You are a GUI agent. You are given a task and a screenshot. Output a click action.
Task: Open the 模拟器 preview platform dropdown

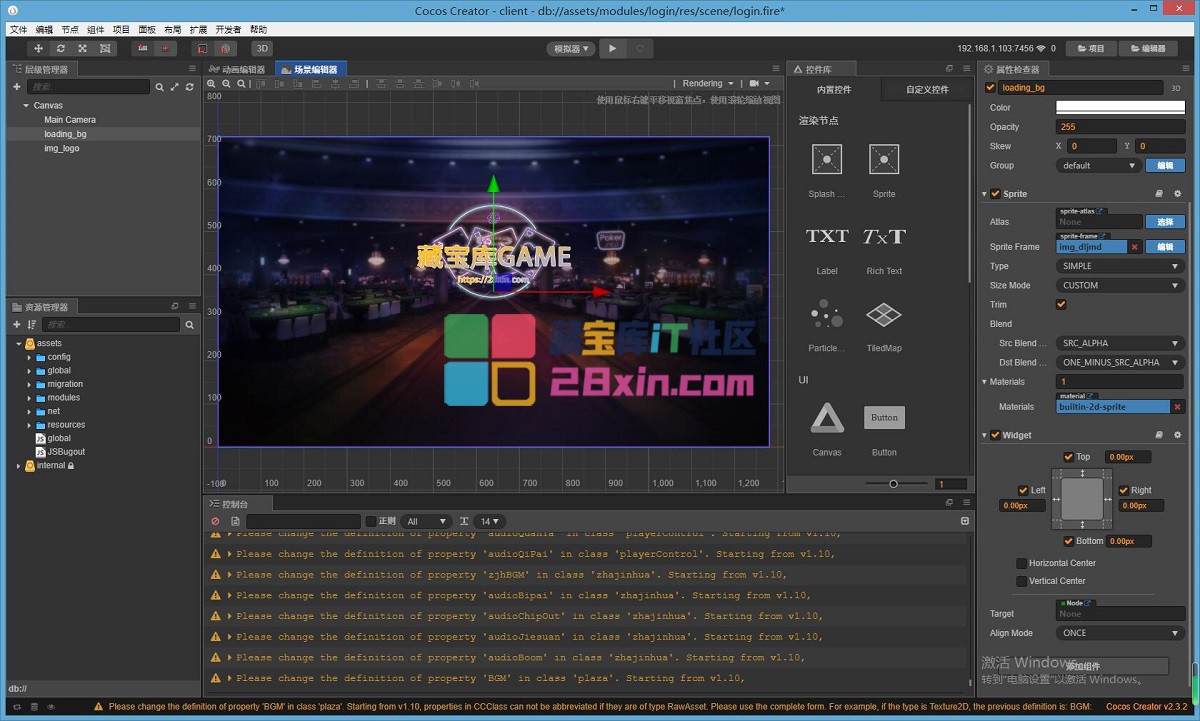coord(570,48)
